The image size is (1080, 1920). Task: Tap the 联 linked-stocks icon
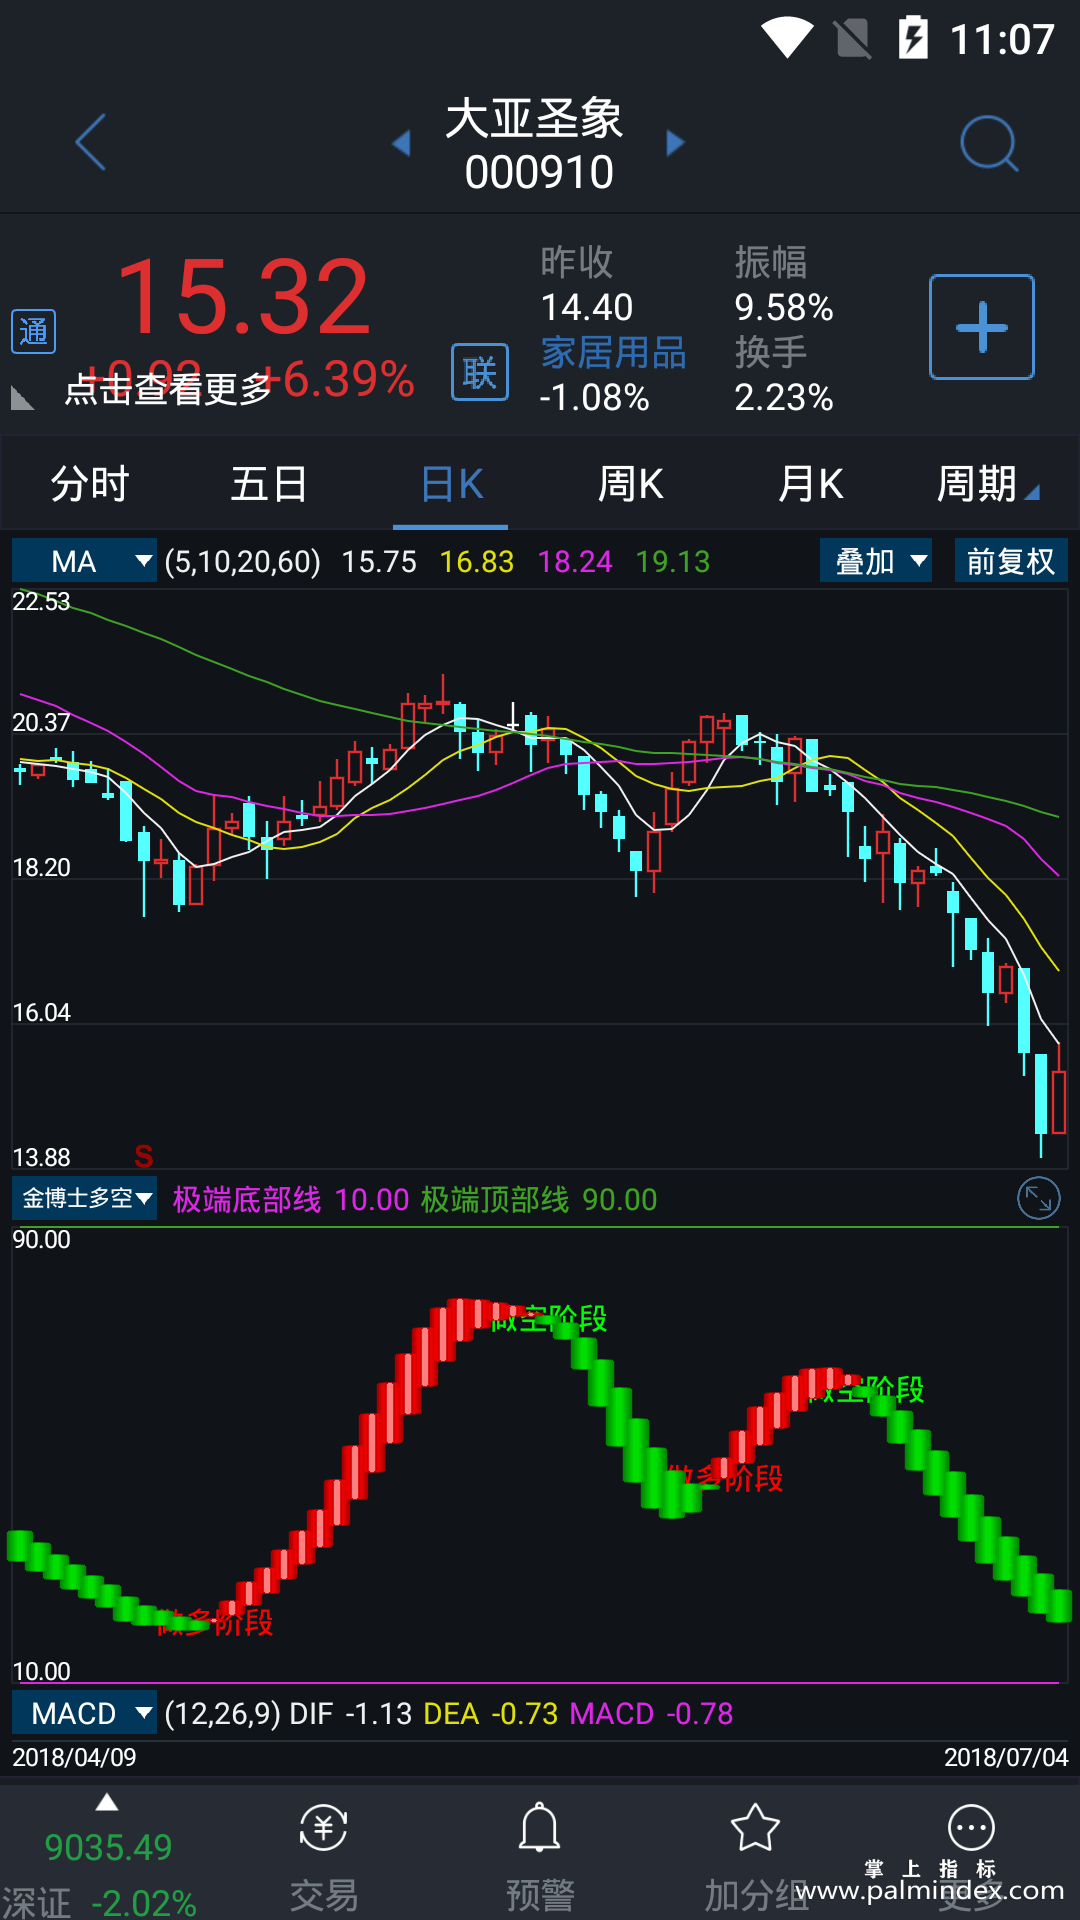[x=480, y=372]
